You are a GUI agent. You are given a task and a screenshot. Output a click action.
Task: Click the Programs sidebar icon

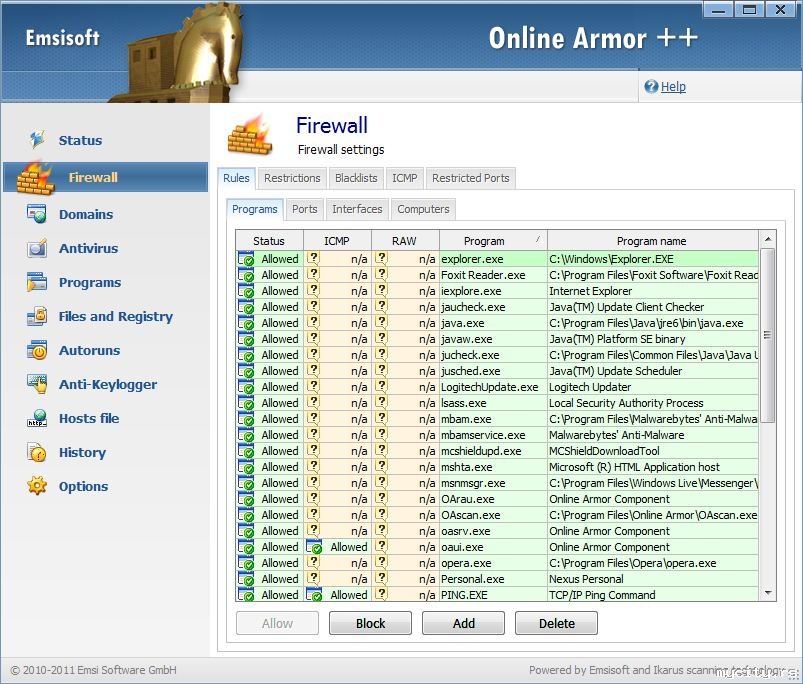37,282
